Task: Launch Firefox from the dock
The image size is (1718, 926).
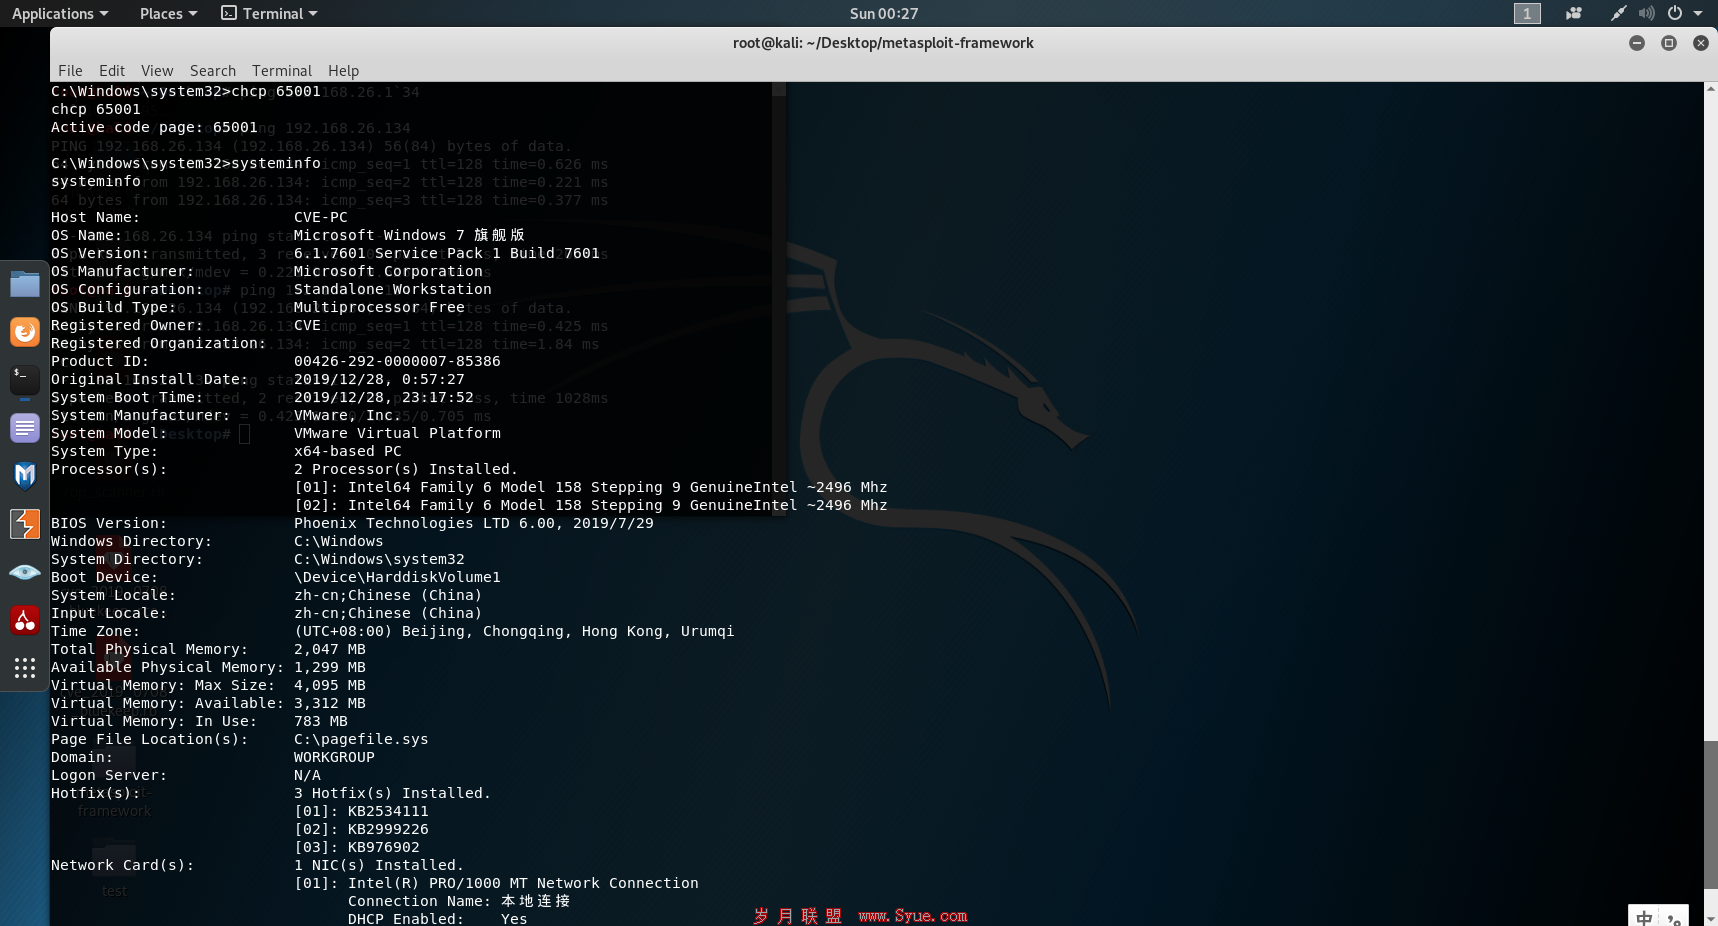Action: pos(24,332)
